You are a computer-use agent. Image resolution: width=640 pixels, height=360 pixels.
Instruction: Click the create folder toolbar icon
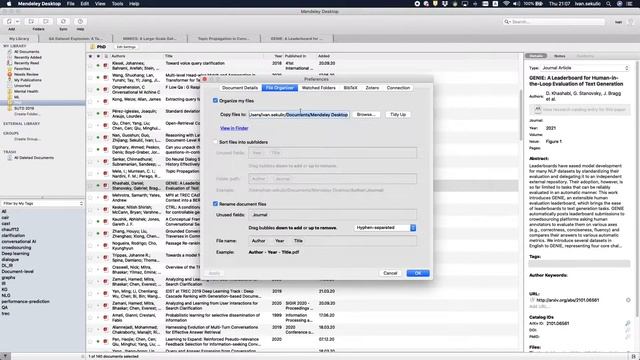(x=31, y=21)
